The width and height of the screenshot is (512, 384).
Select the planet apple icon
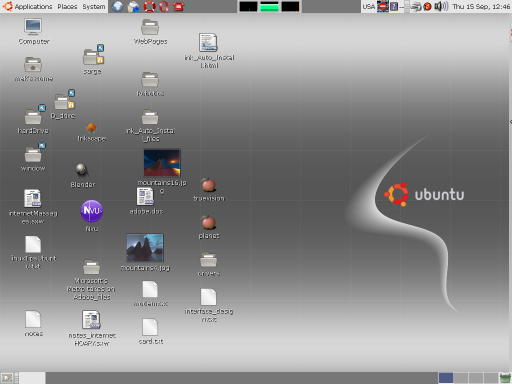click(209, 222)
